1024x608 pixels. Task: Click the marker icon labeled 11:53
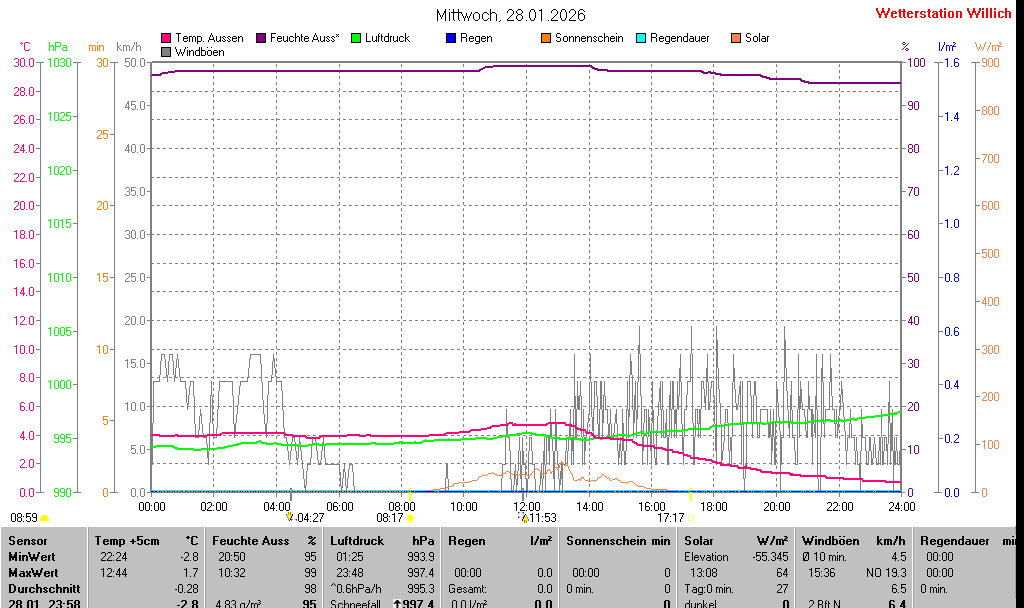[x=524, y=517]
